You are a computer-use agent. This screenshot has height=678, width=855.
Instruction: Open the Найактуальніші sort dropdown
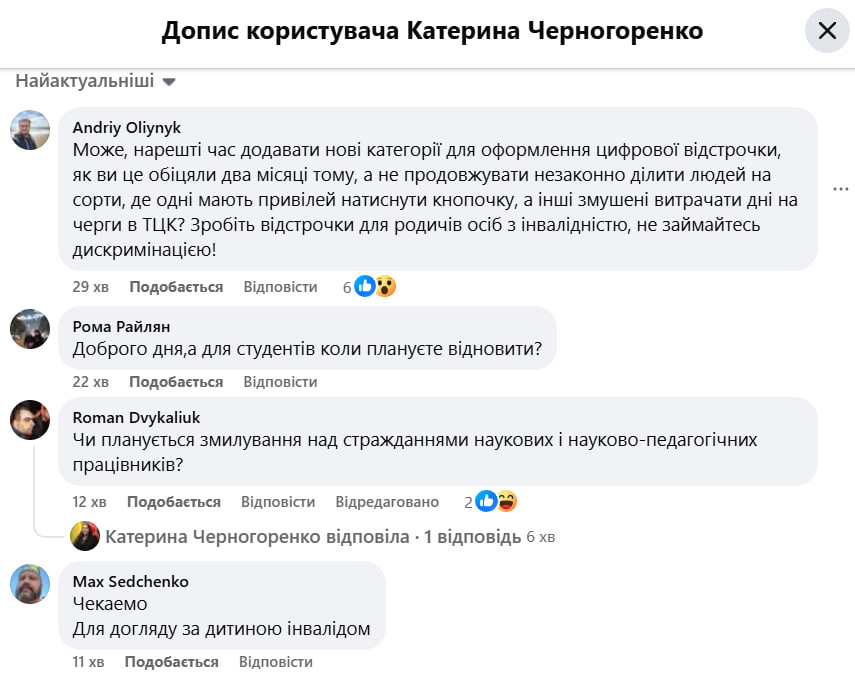95,81
